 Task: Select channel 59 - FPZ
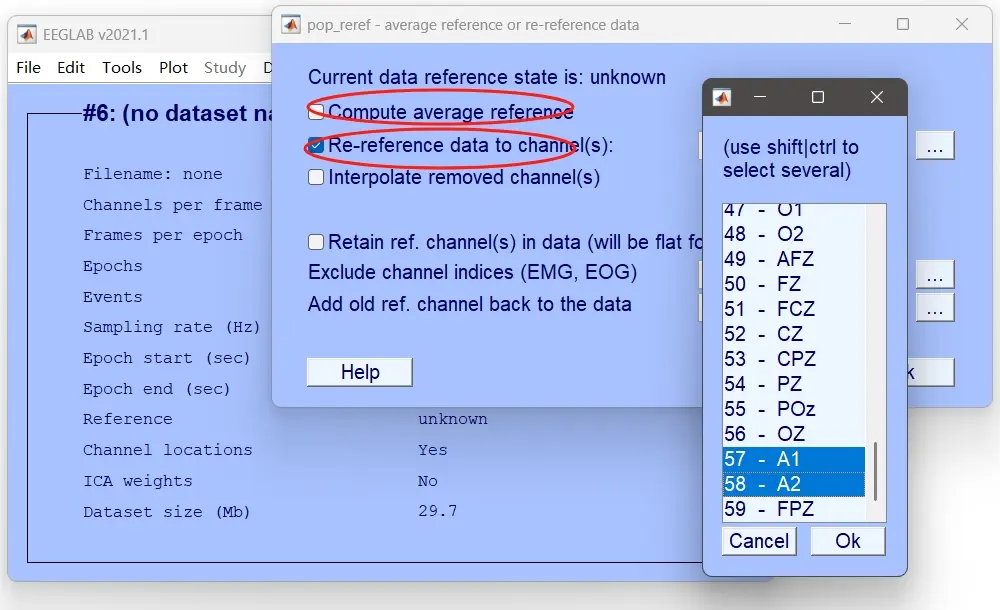793,509
